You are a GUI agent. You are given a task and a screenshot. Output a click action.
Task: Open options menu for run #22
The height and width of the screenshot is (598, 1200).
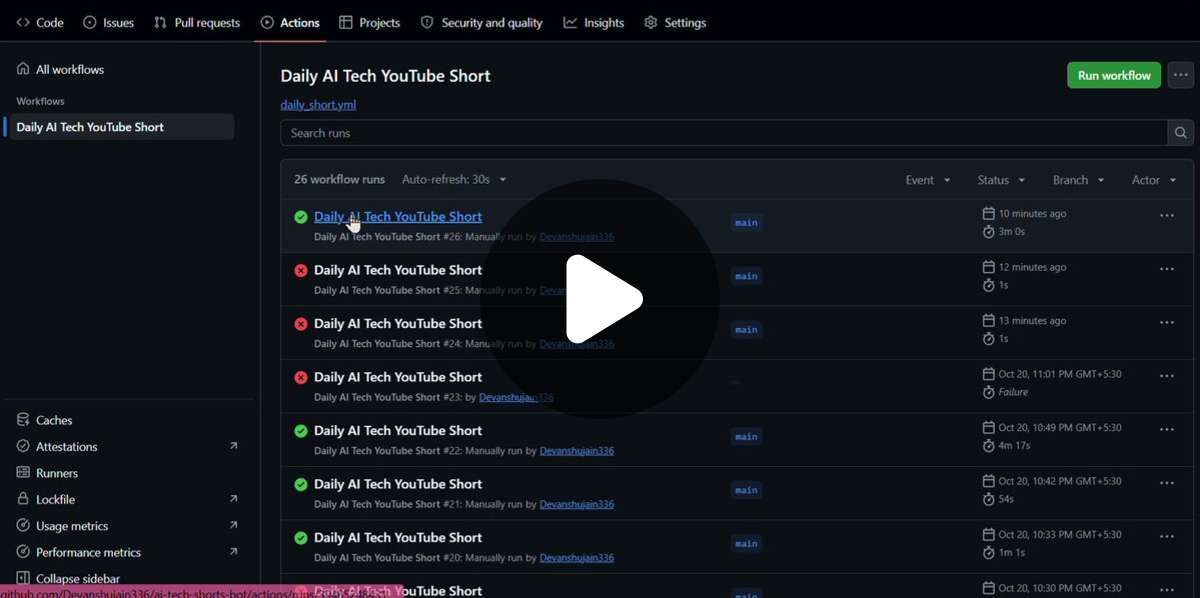coord(1166,430)
